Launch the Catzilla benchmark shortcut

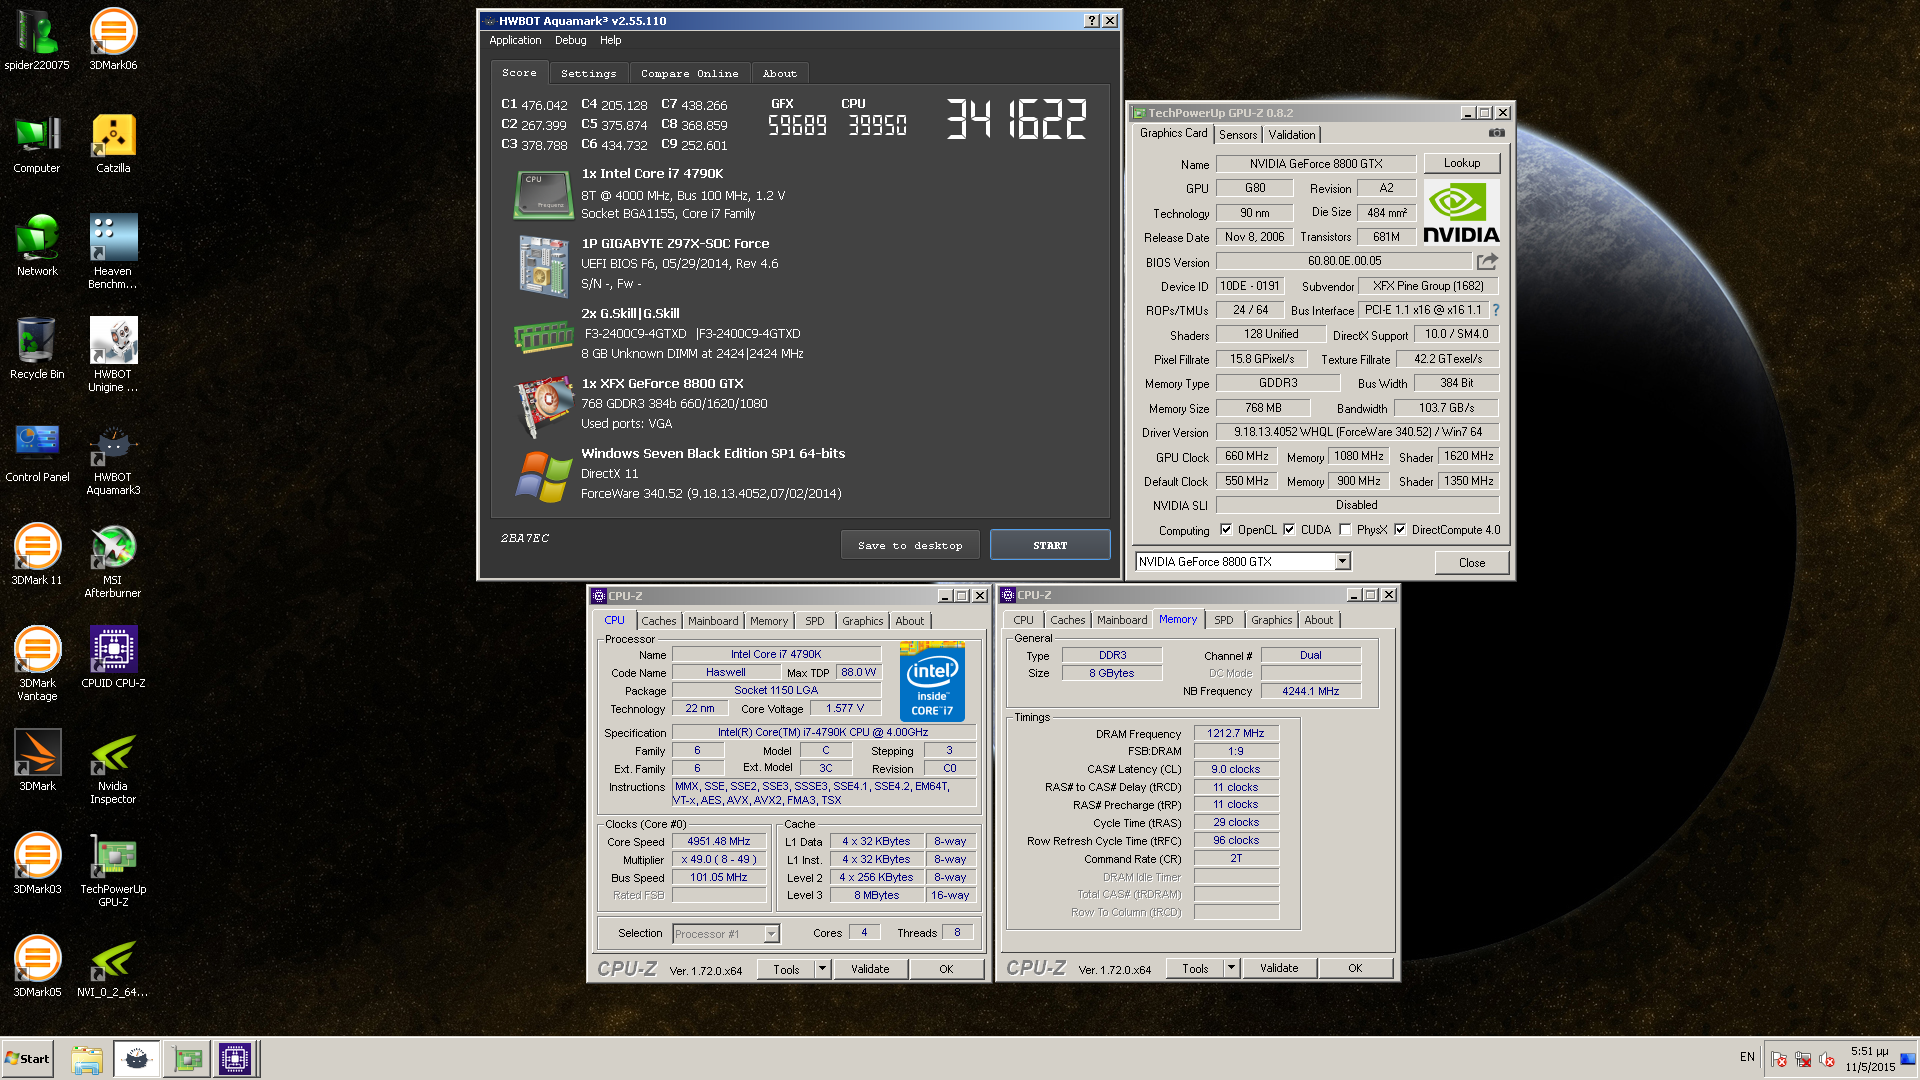point(113,143)
